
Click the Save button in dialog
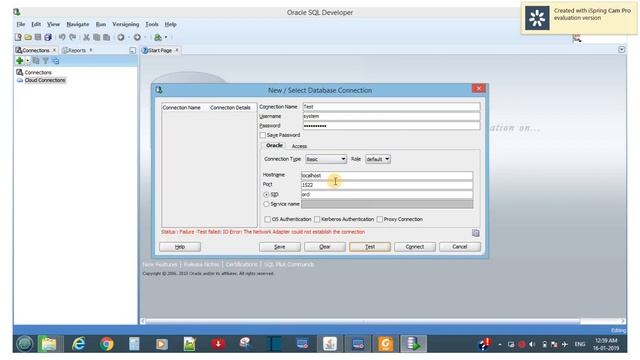click(x=280, y=247)
